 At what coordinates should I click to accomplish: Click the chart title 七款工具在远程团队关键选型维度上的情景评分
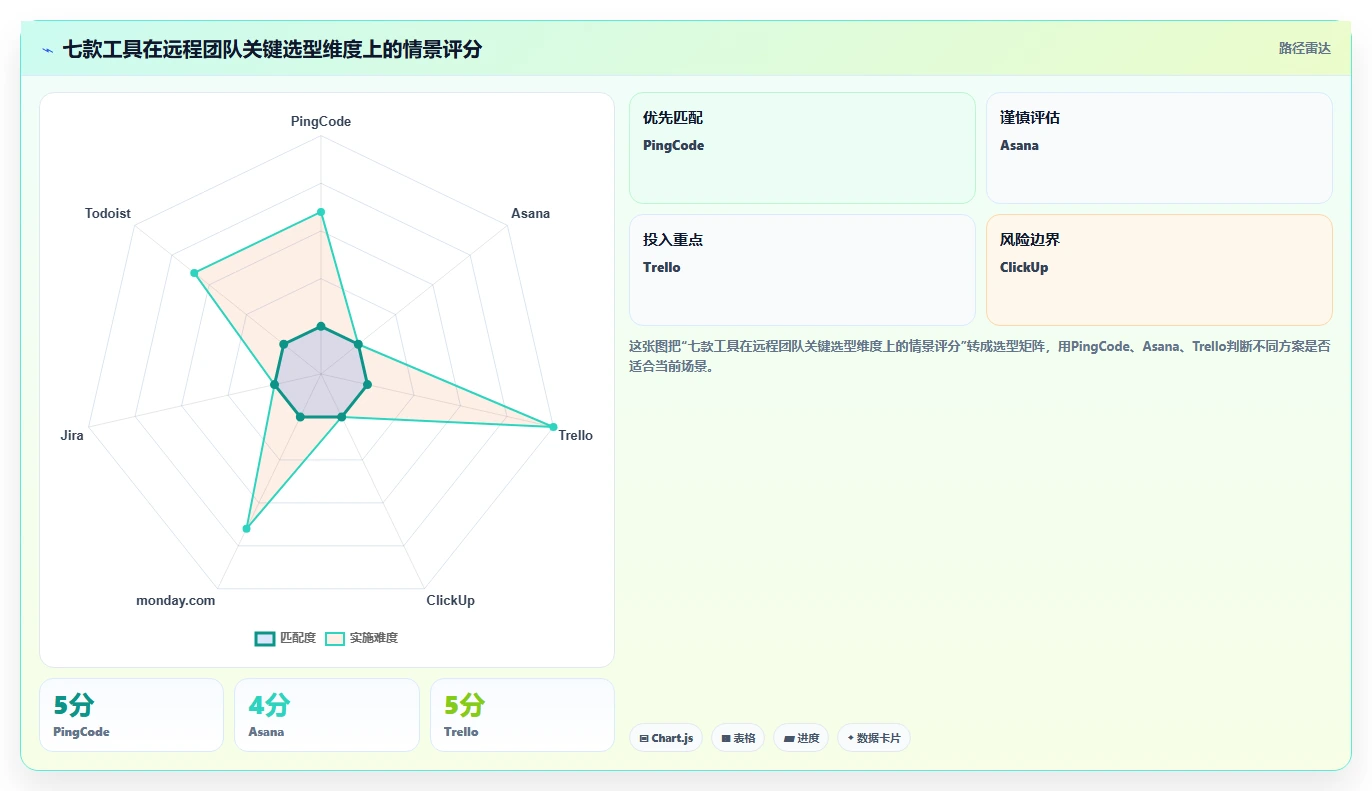272,49
